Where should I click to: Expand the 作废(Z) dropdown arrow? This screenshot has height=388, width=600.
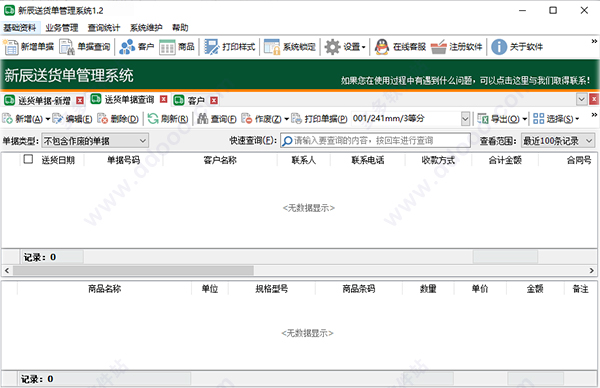[287, 119]
